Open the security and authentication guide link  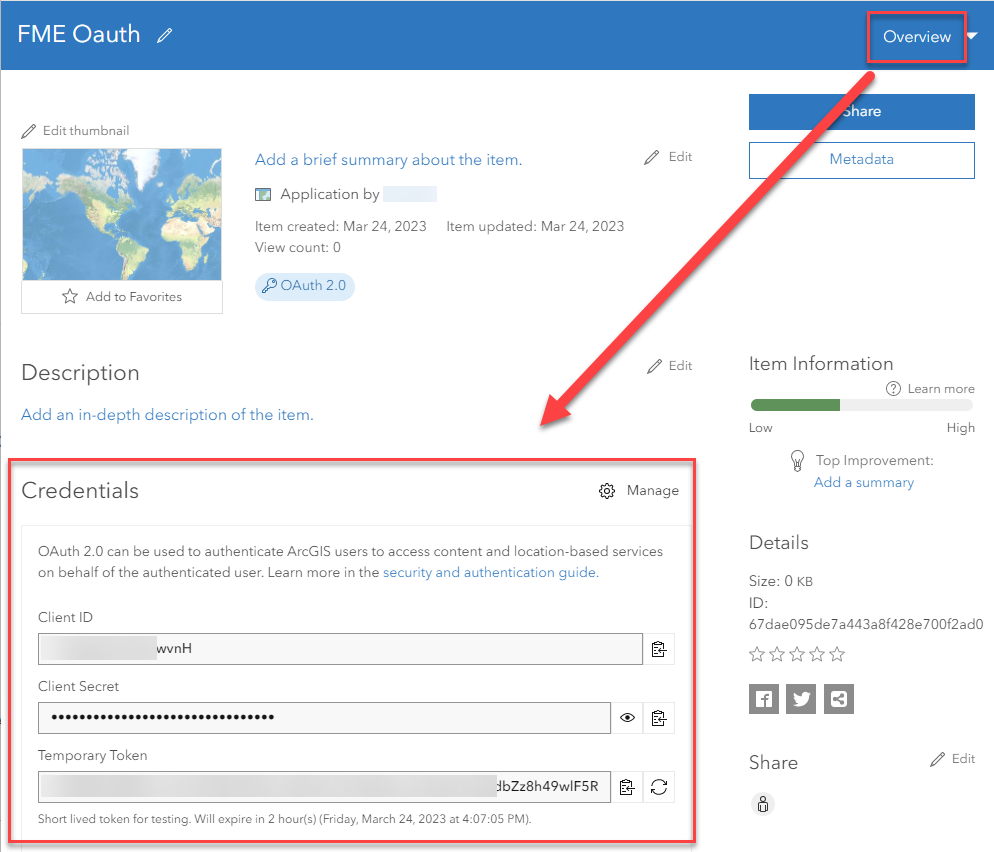point(490,573)
